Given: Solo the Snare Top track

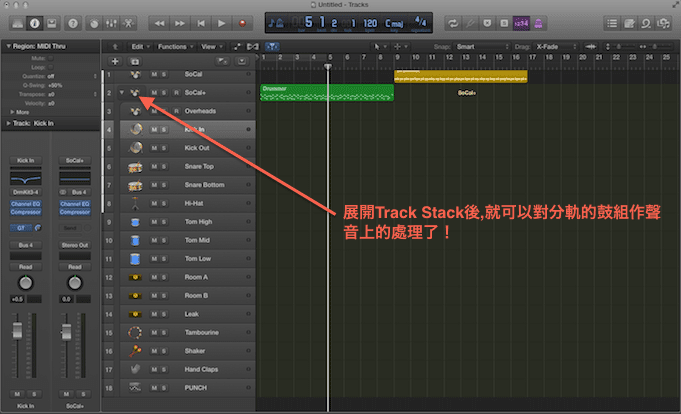Looking at the screenshot, I should (164, 166).
